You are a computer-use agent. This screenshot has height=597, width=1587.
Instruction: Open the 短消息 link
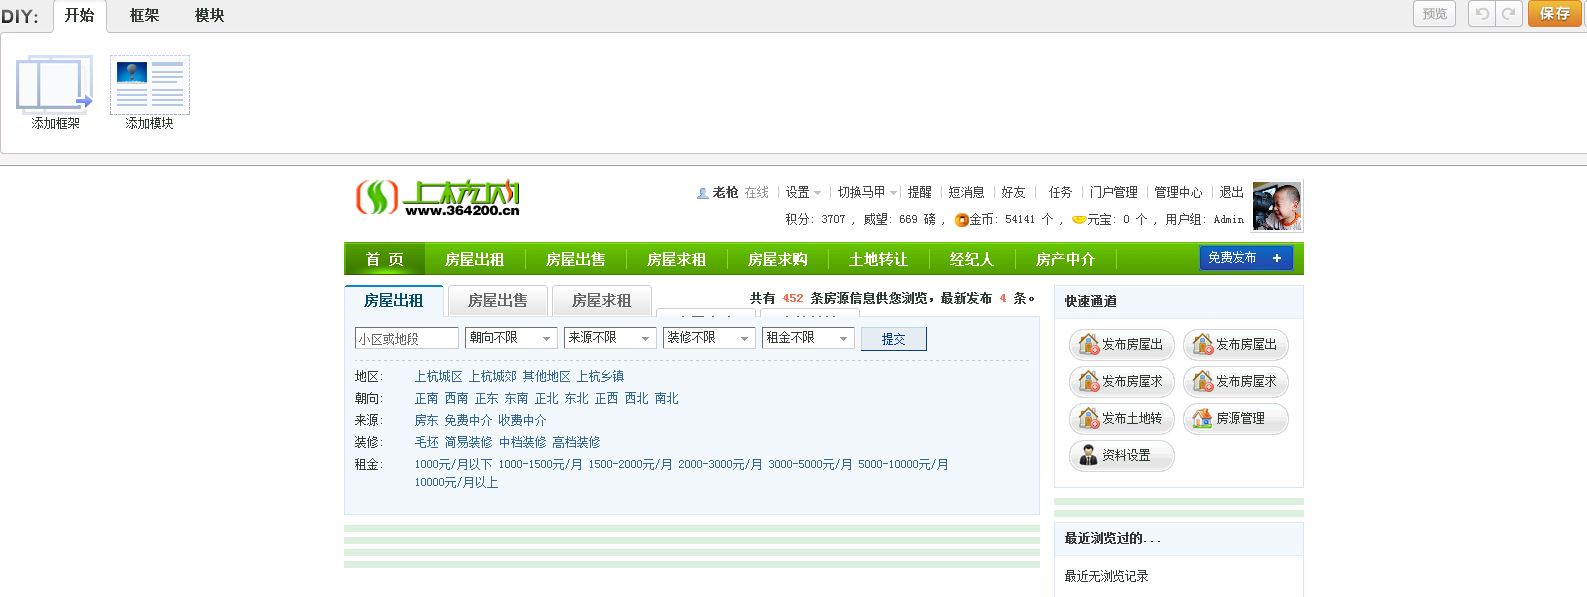tap(966, 192)
